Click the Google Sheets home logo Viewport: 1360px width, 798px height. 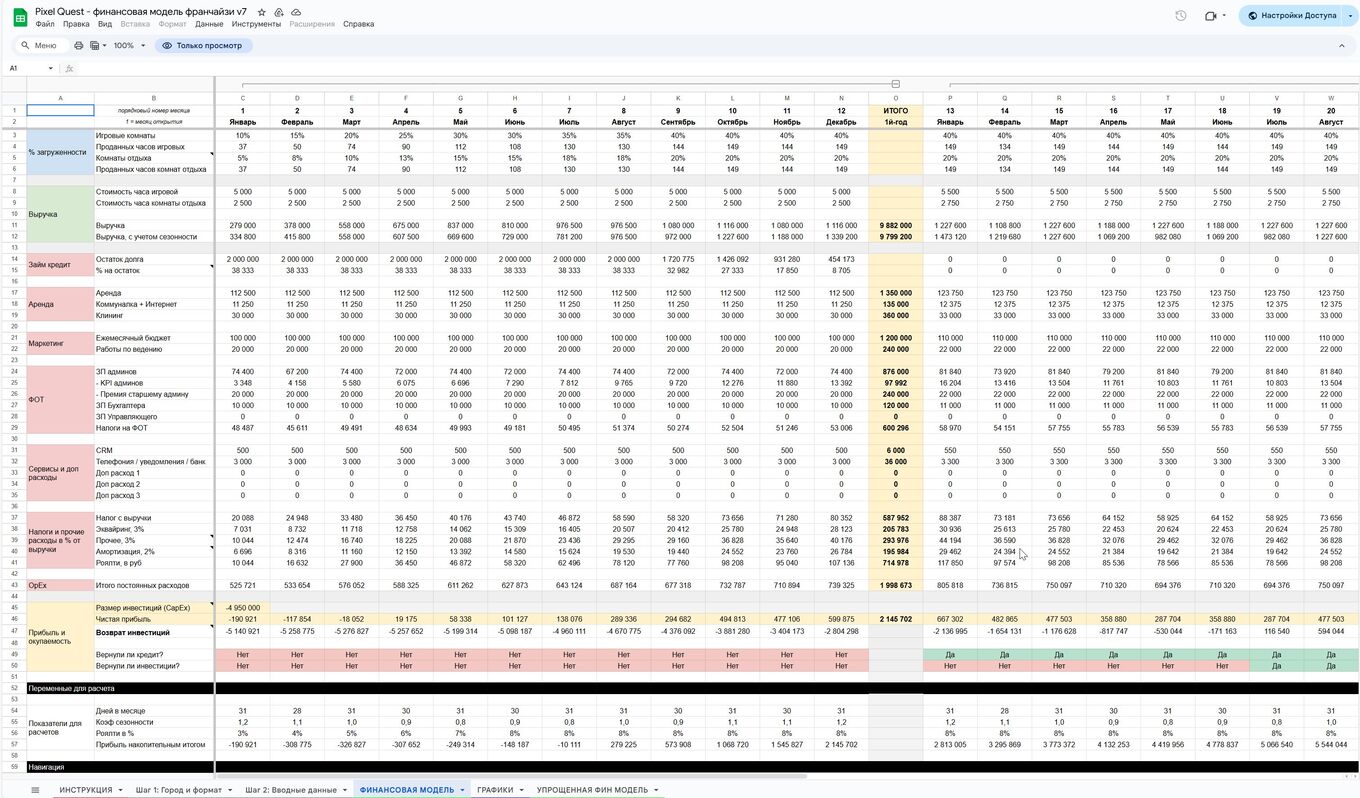(x=20, y=16)
